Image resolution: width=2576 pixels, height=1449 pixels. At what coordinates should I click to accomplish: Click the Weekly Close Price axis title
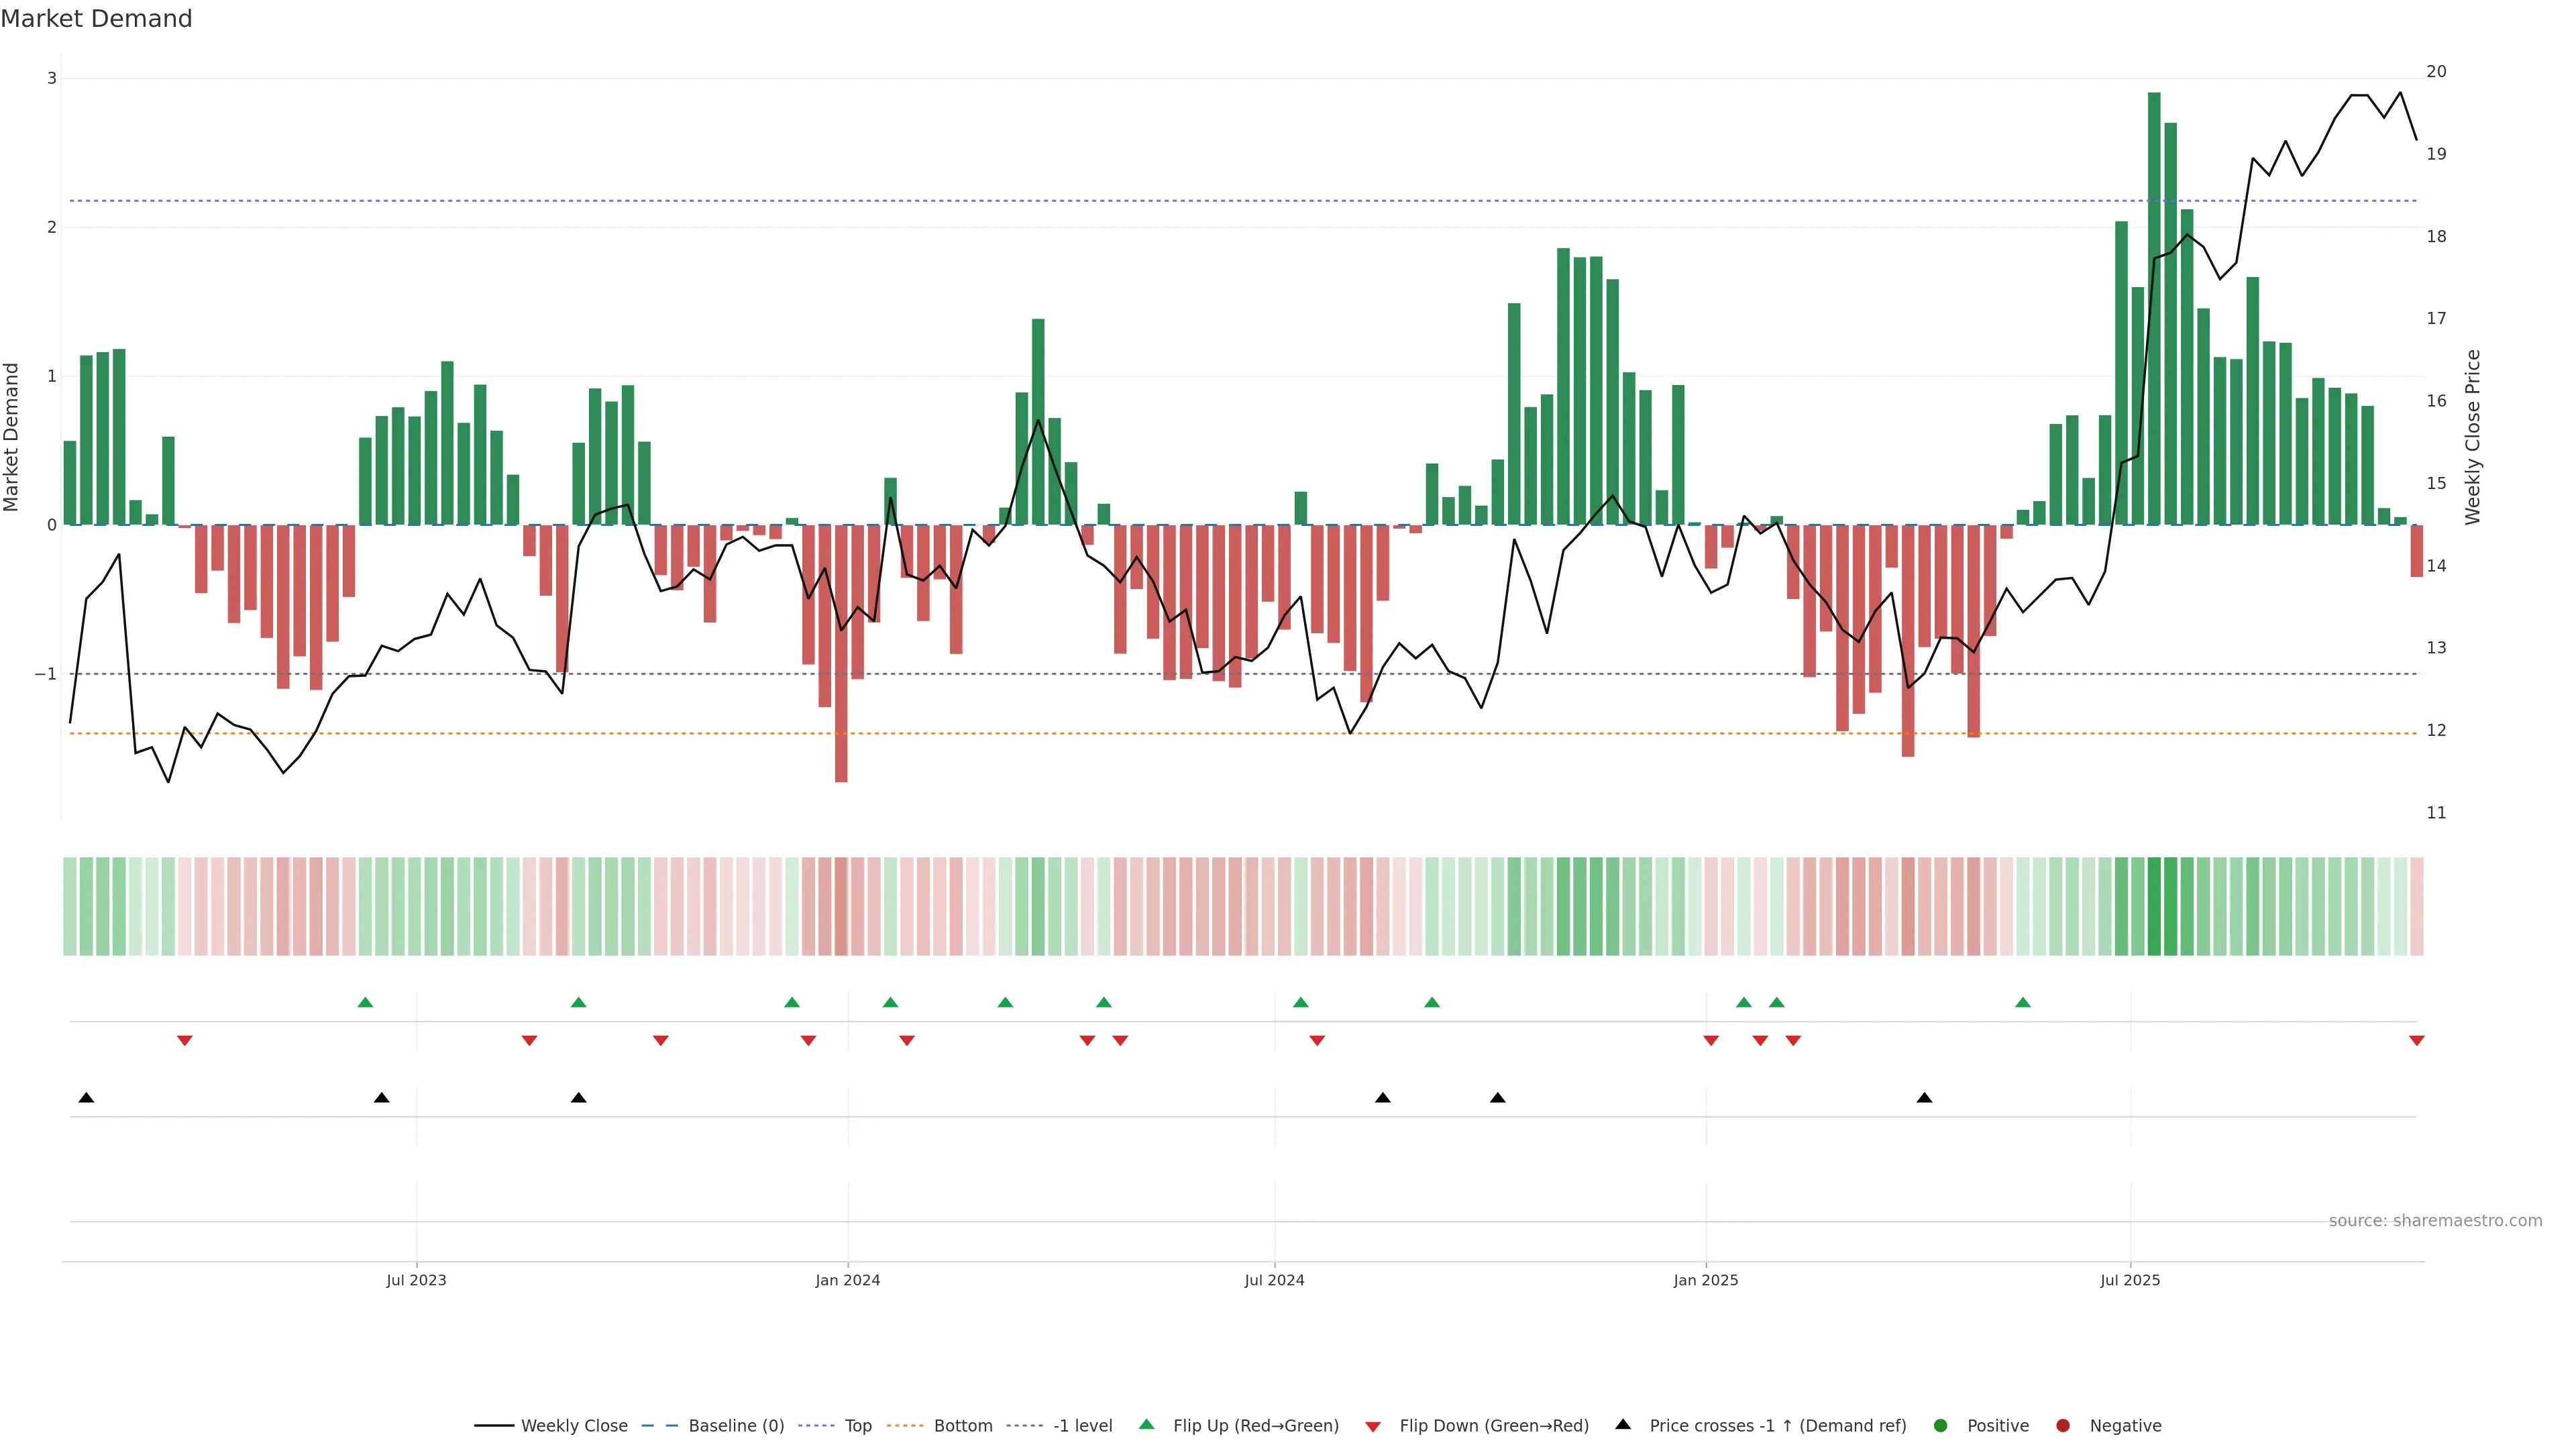coord(2472,437)
